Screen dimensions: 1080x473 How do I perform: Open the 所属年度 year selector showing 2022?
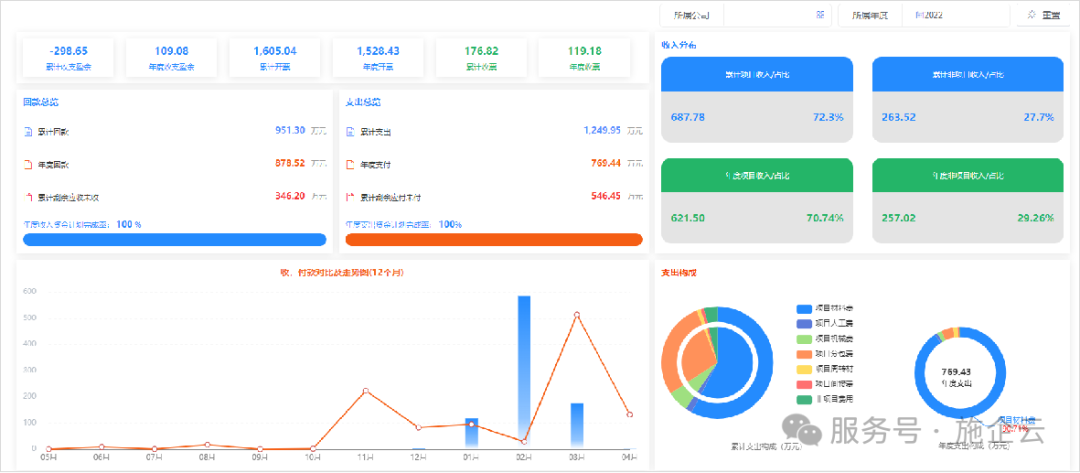tap(950, 15)
